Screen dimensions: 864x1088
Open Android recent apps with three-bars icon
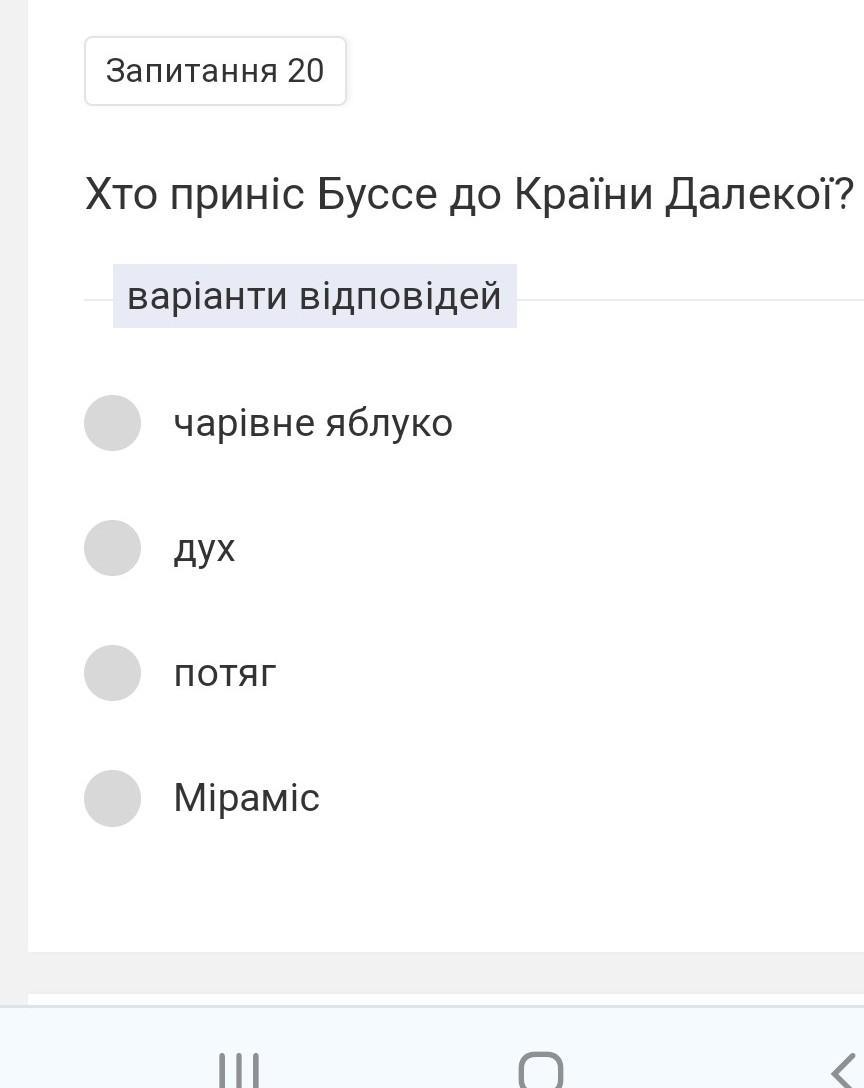tap(239, 1070)
